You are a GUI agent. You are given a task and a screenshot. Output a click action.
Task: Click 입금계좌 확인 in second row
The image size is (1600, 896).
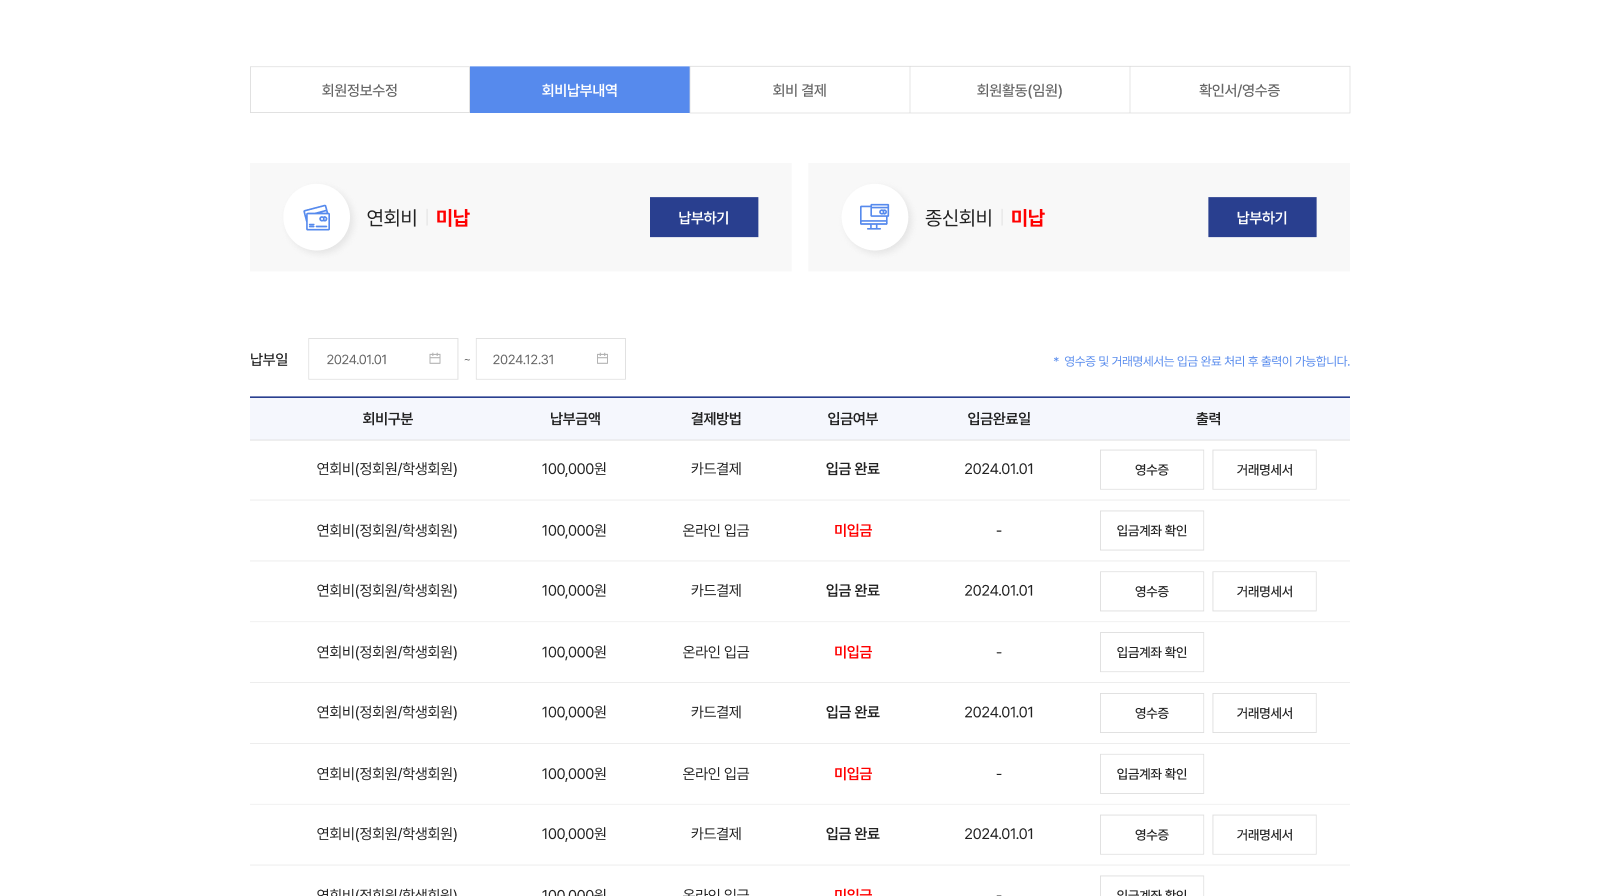click(x=1152, y=531)
